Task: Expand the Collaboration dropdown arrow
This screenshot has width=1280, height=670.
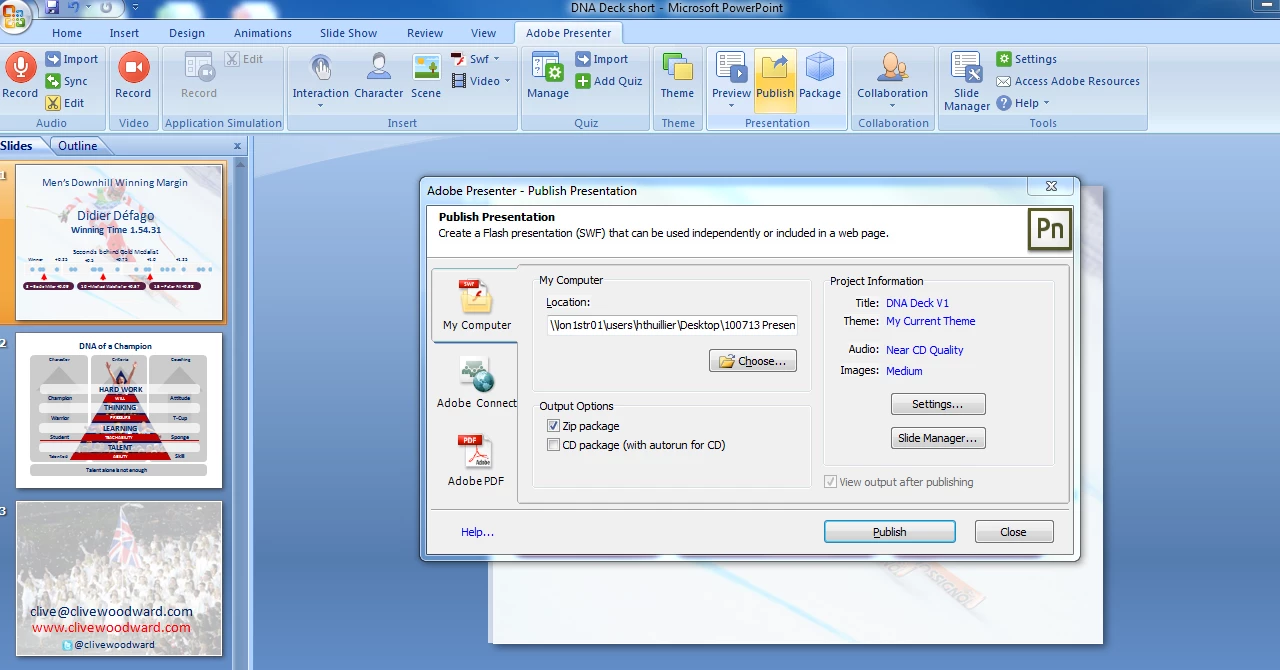Action: coord(892,105)
